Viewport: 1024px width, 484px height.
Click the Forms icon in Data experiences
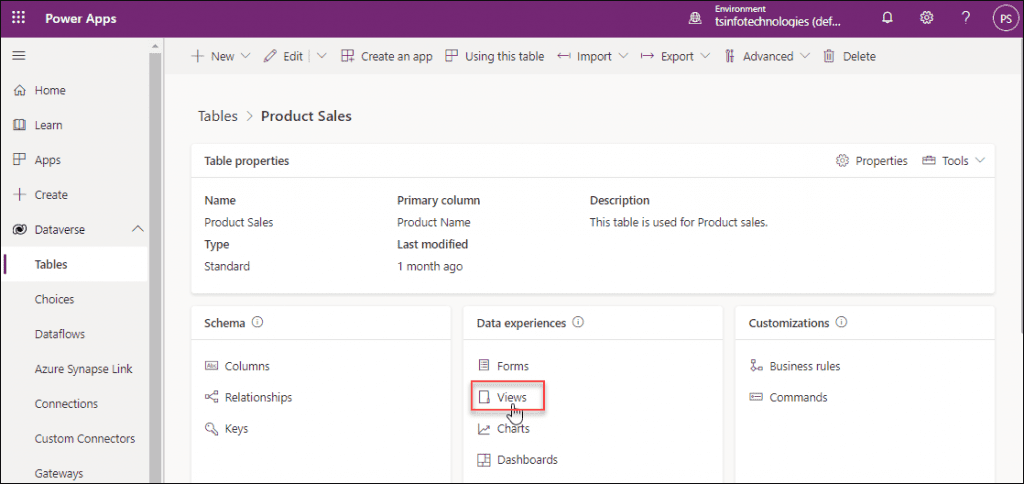coord(484,366)
